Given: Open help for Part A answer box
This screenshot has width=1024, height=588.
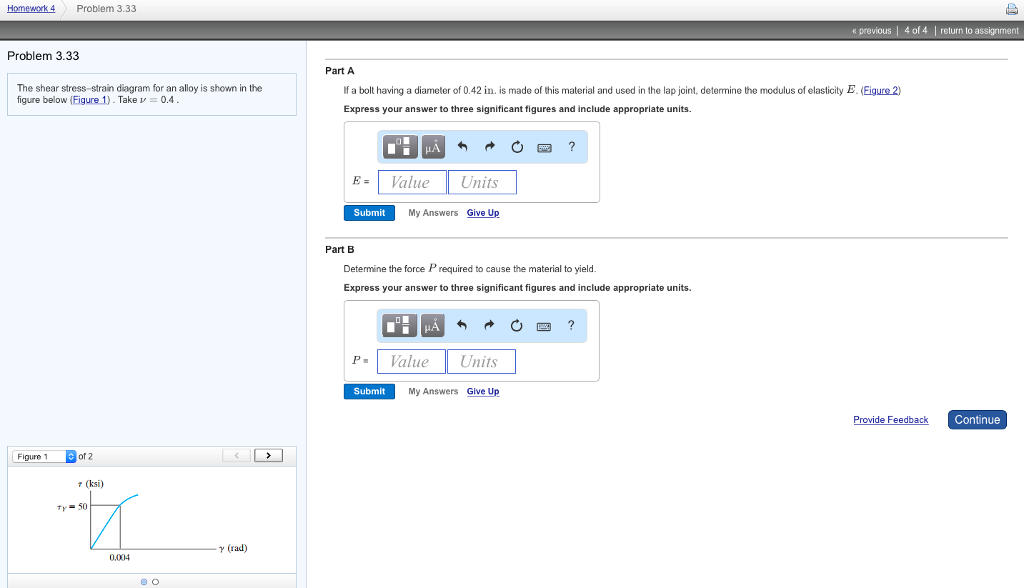Looking at the screenshot, I should point(571,146).
